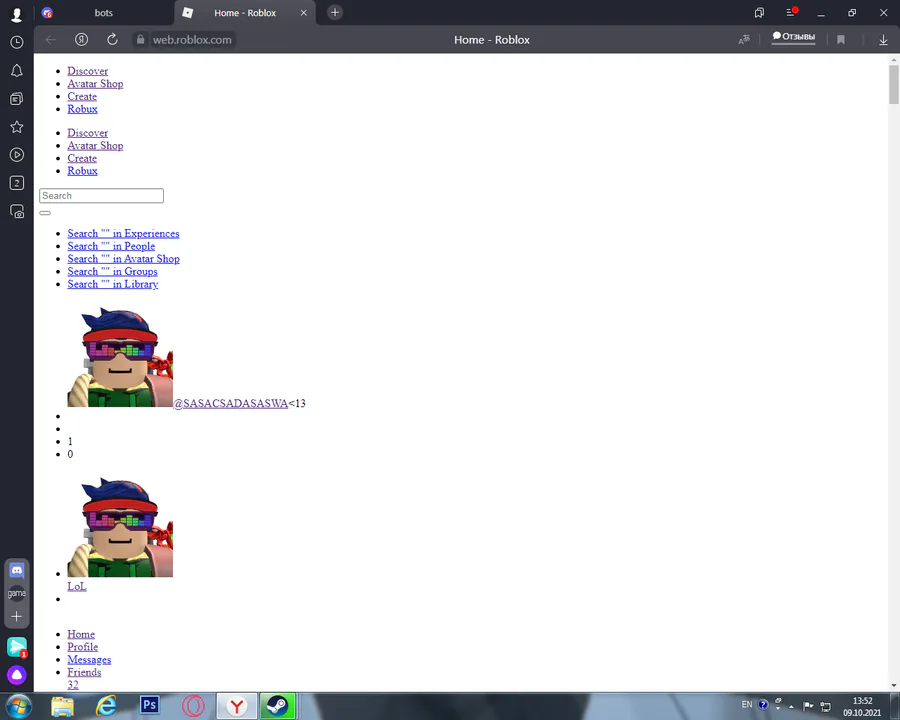The width and height of the screenshot is (900, 720).
Task: Click 'Search "" in Library' link
Action: pos(112,284)
